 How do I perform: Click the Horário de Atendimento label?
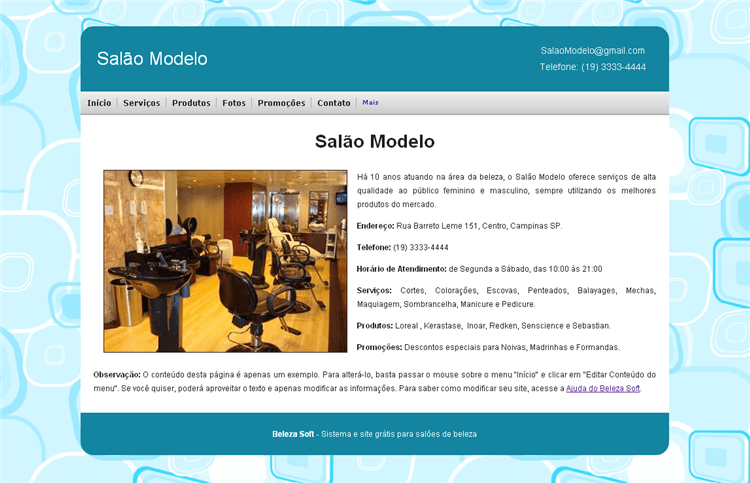(401, 269)
